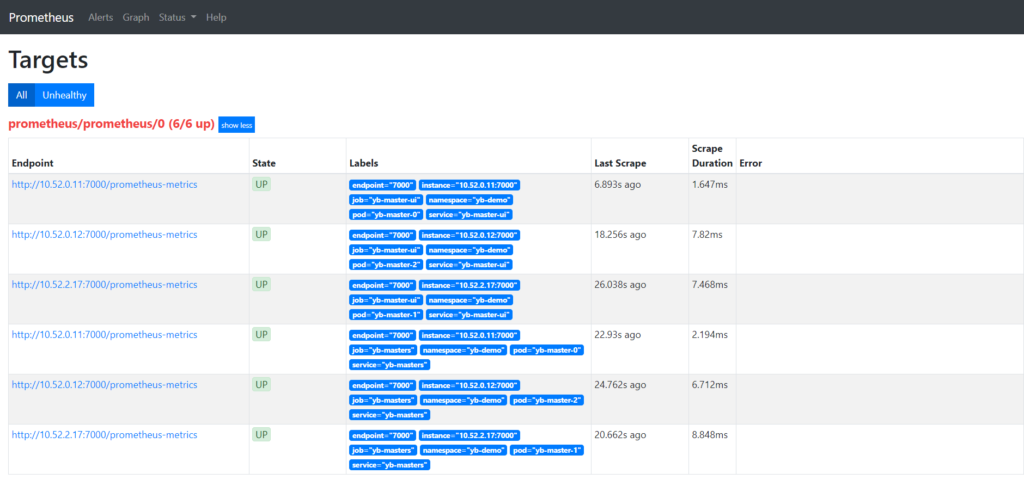Screen dimensions: 1024x486
Task: Click the Scrape Duration column header
Action: click(x=710, y=155)
